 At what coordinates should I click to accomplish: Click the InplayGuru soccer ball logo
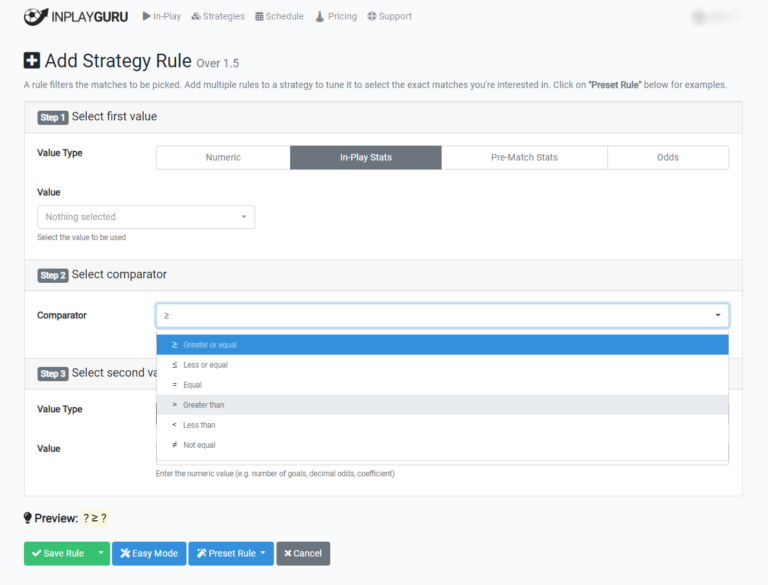(35, 16)
